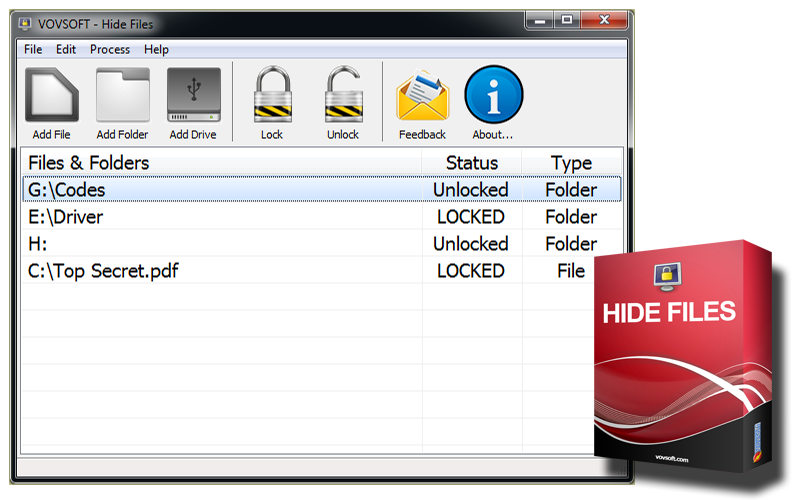Open the About info icon
This screenshot has width=792, height=500.
coord(493,94)
